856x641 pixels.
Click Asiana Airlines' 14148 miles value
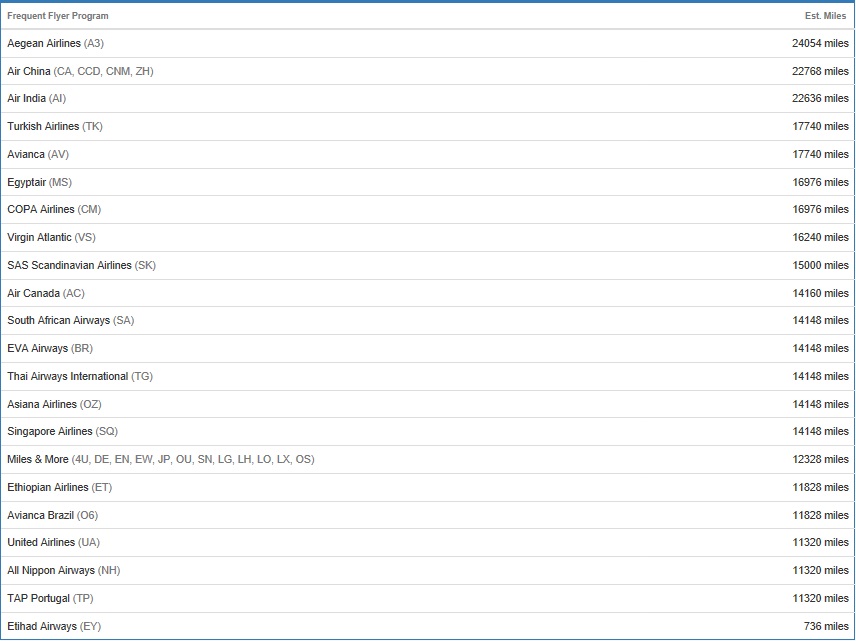821,404
